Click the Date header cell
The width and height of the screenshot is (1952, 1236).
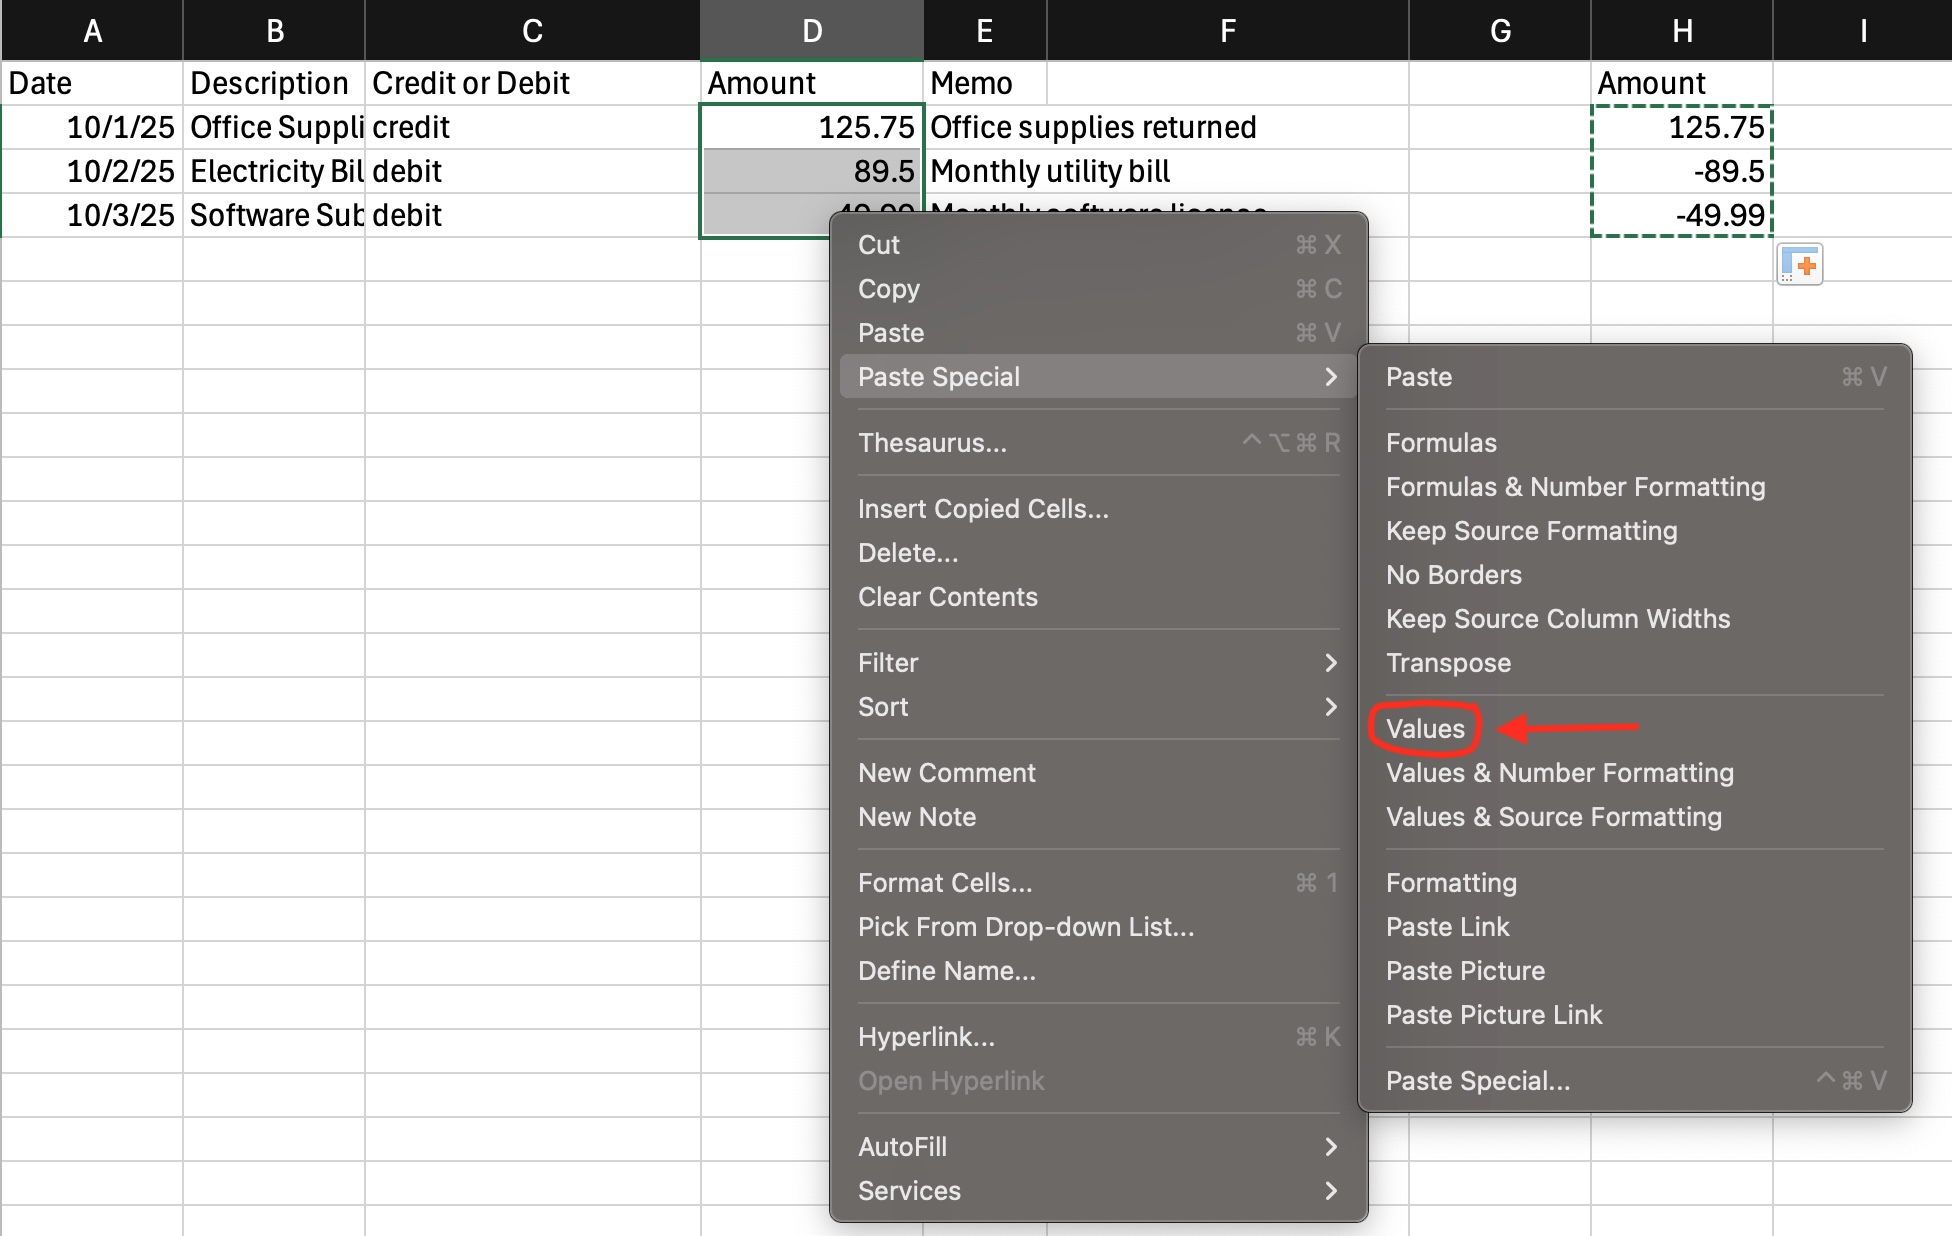[x=92, y=83]
